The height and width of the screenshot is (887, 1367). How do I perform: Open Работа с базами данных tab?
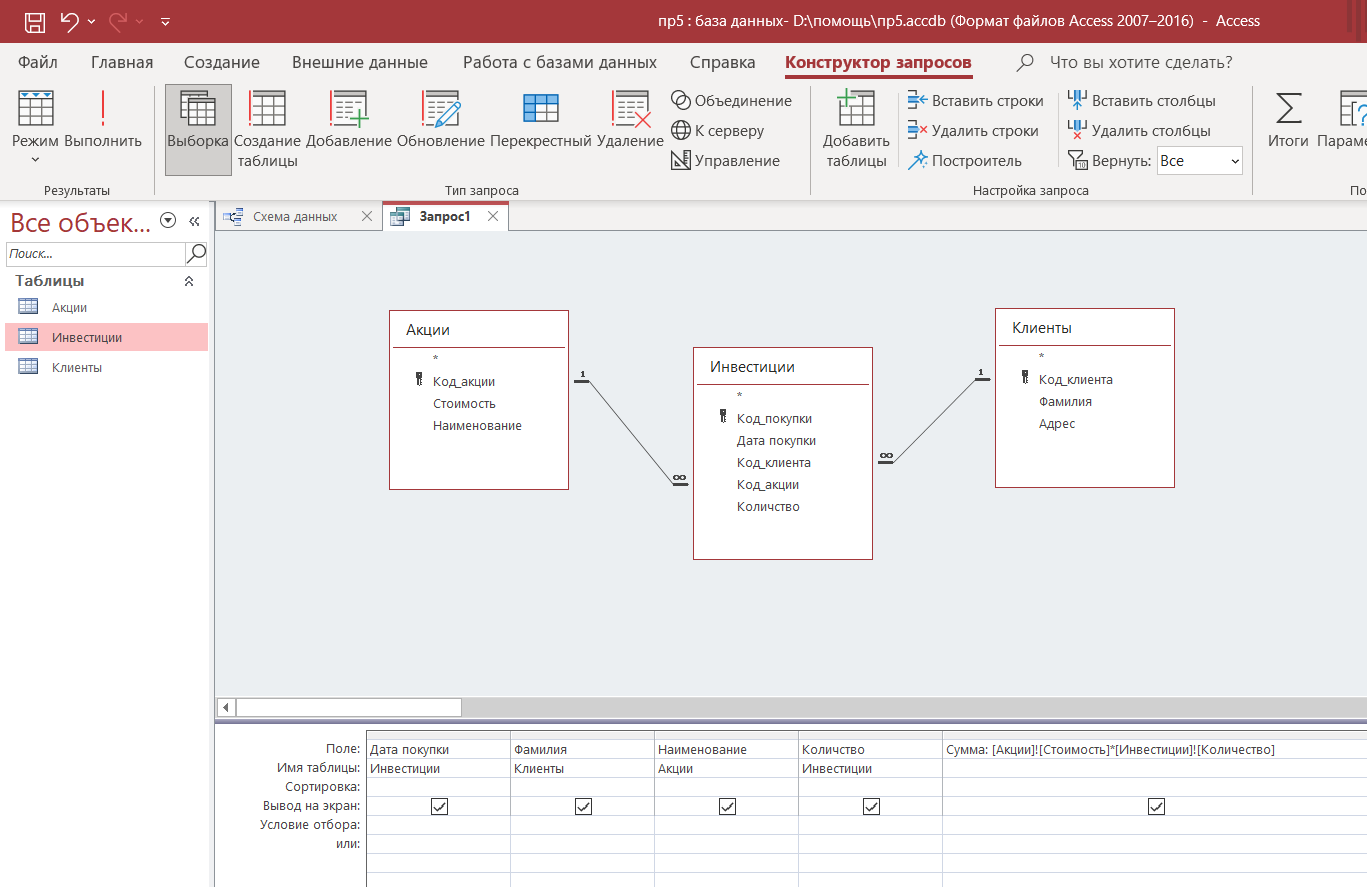pos(560,62)
